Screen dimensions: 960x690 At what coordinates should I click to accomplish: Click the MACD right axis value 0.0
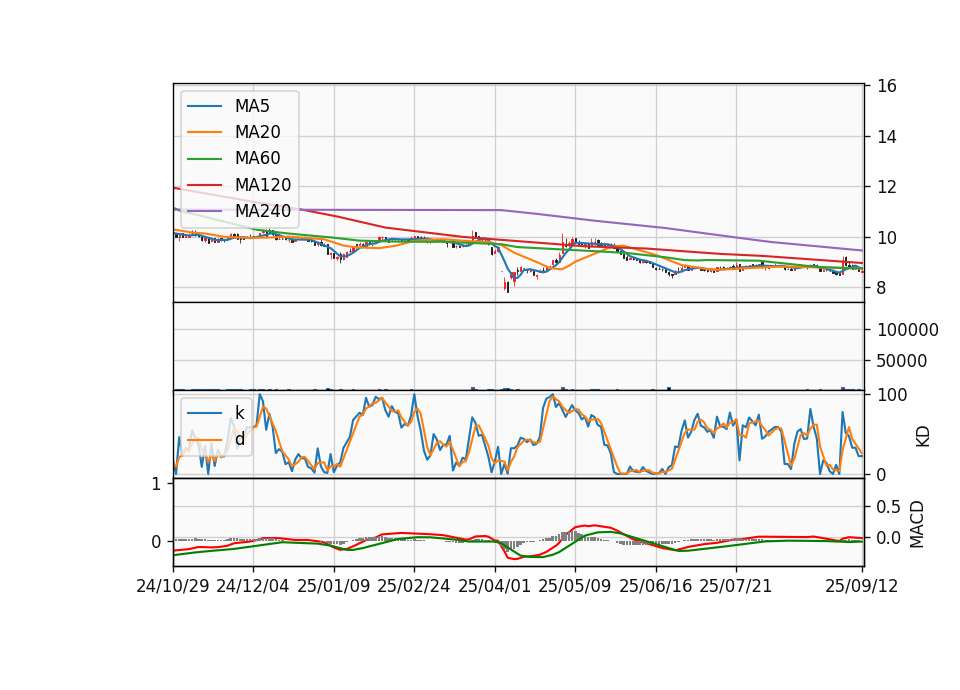click(889, 538)
